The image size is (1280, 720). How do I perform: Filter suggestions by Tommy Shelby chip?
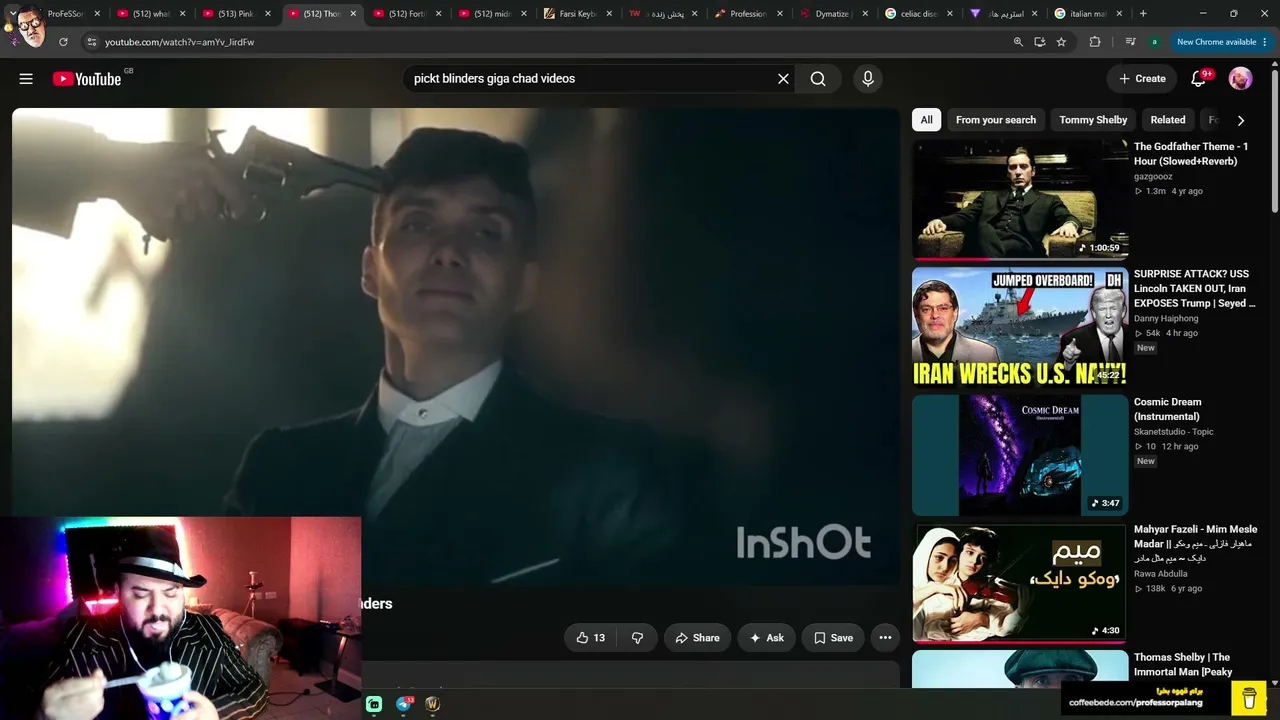[1093, 120]
